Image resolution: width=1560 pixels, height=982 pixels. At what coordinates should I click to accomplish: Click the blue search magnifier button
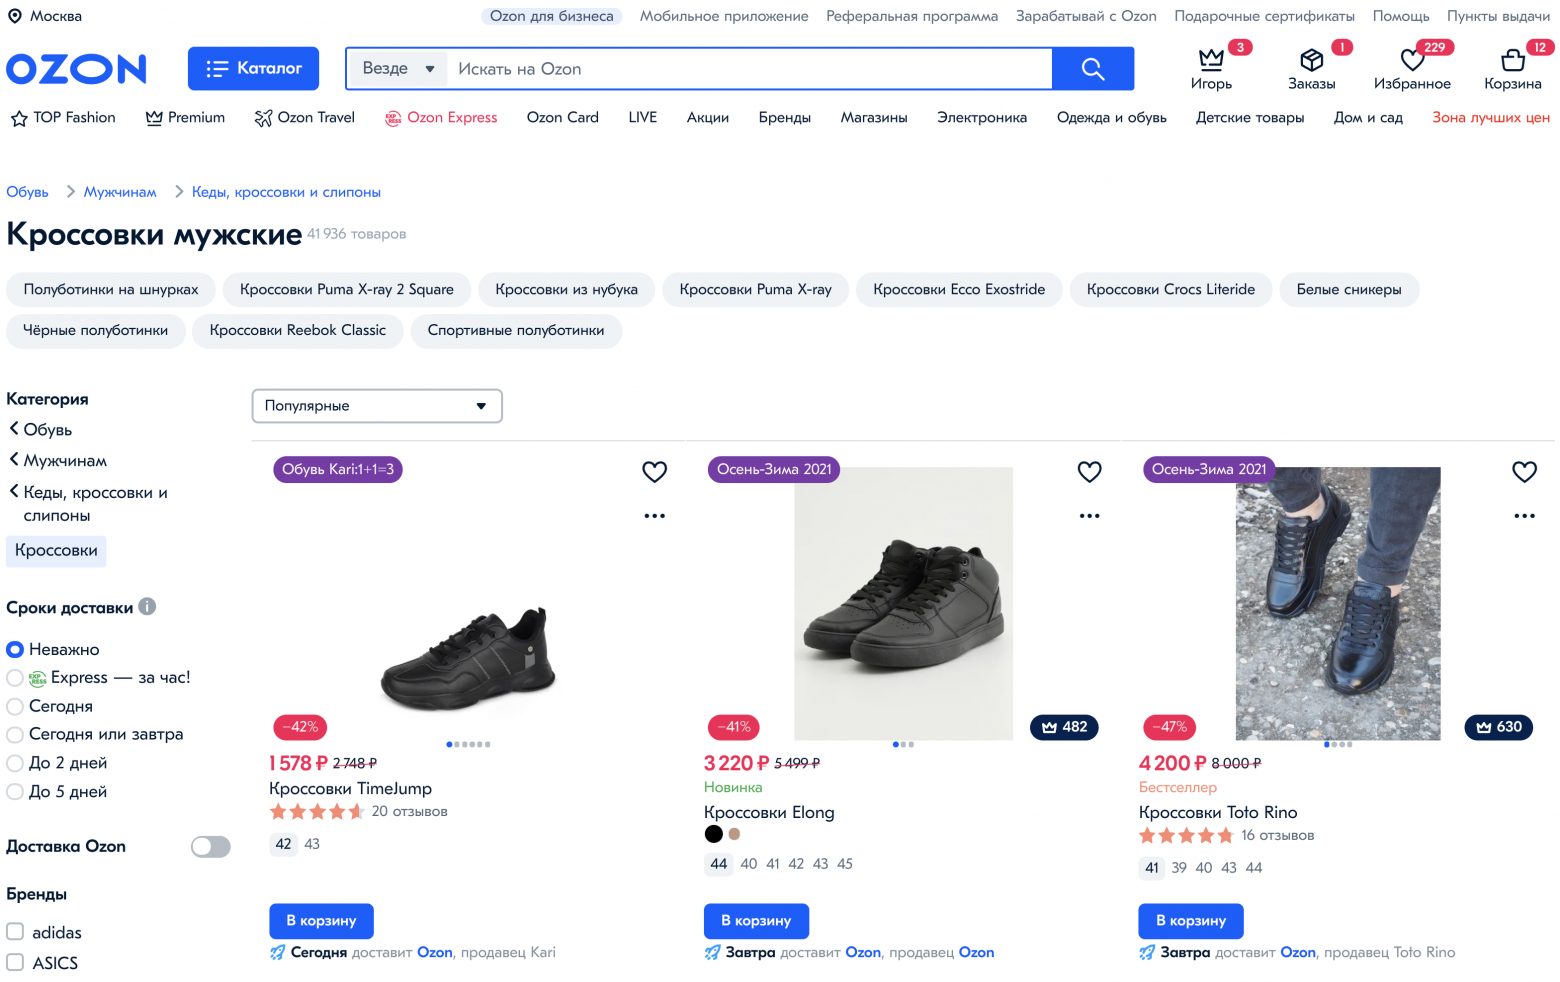(x=1092, y=69)
